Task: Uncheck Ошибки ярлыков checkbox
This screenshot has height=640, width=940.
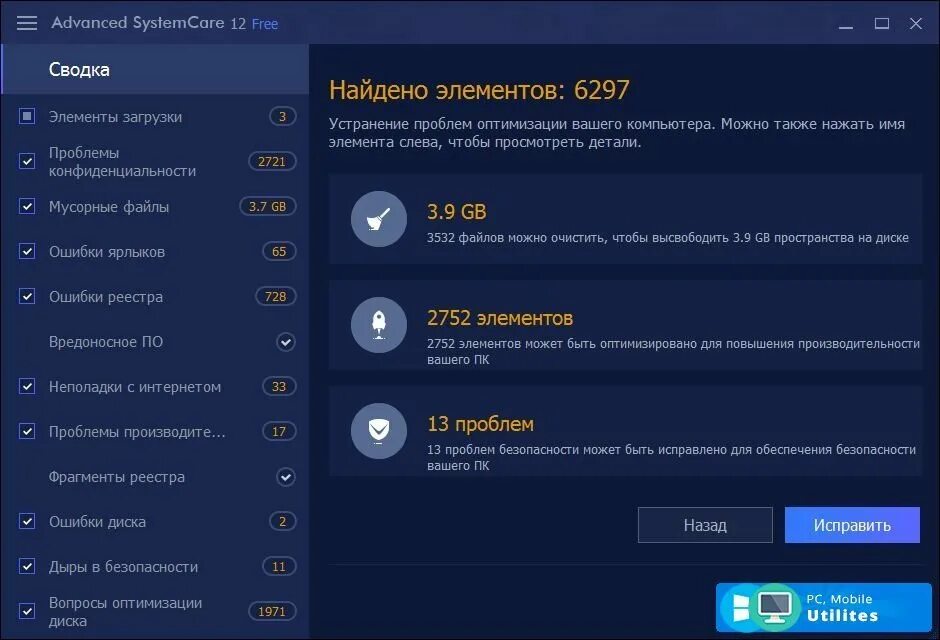Action: coord(27,251)
